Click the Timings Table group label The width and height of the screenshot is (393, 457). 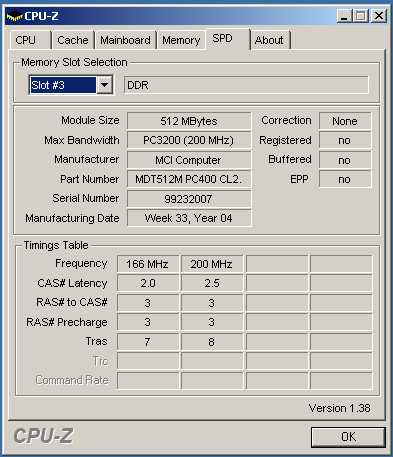point(56,245)
